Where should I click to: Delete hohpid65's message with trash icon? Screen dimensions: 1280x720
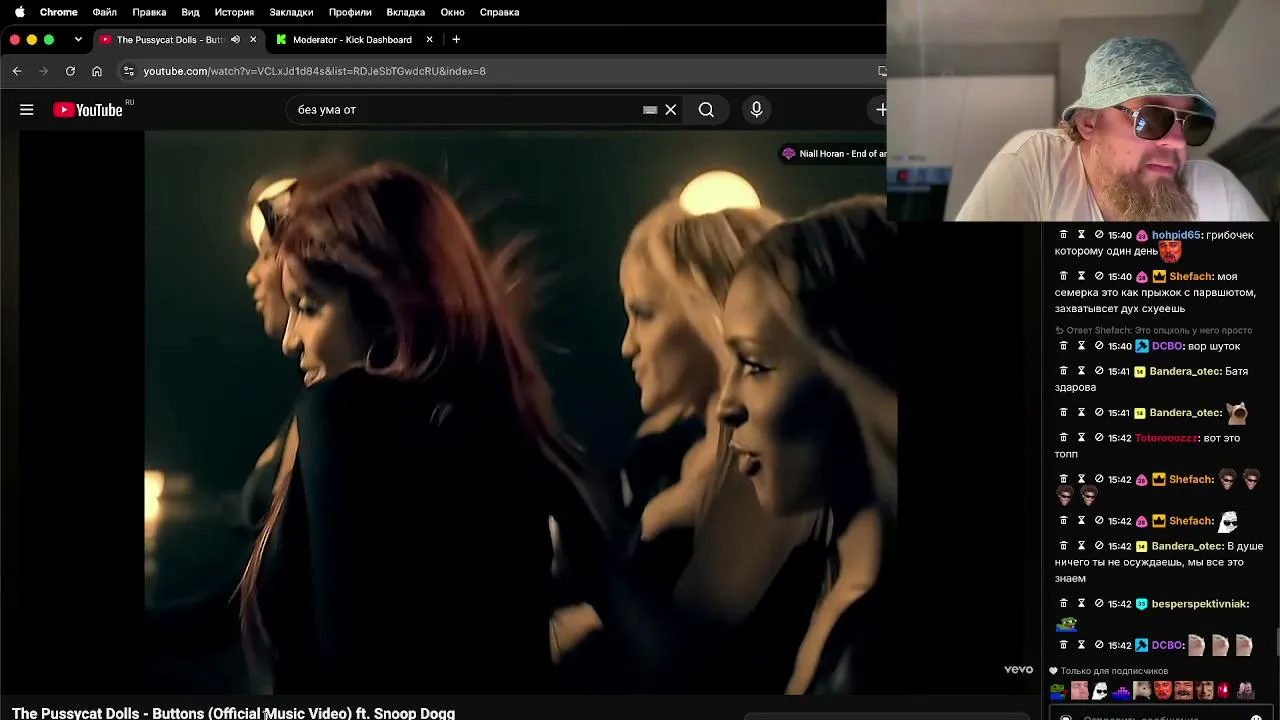[1063, 235]
